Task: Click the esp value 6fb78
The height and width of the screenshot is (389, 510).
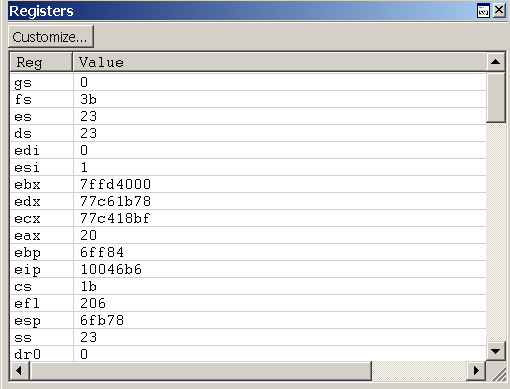Action: (x=102, y=320)
